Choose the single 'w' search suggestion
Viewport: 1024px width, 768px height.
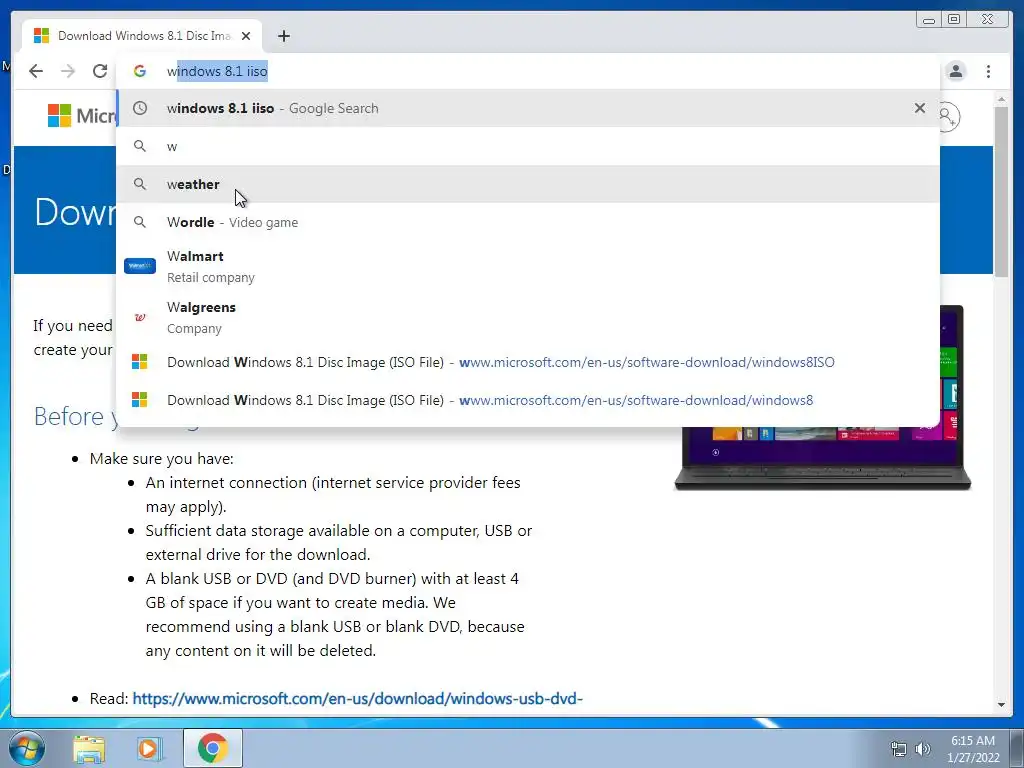click(x=528, y=146)
